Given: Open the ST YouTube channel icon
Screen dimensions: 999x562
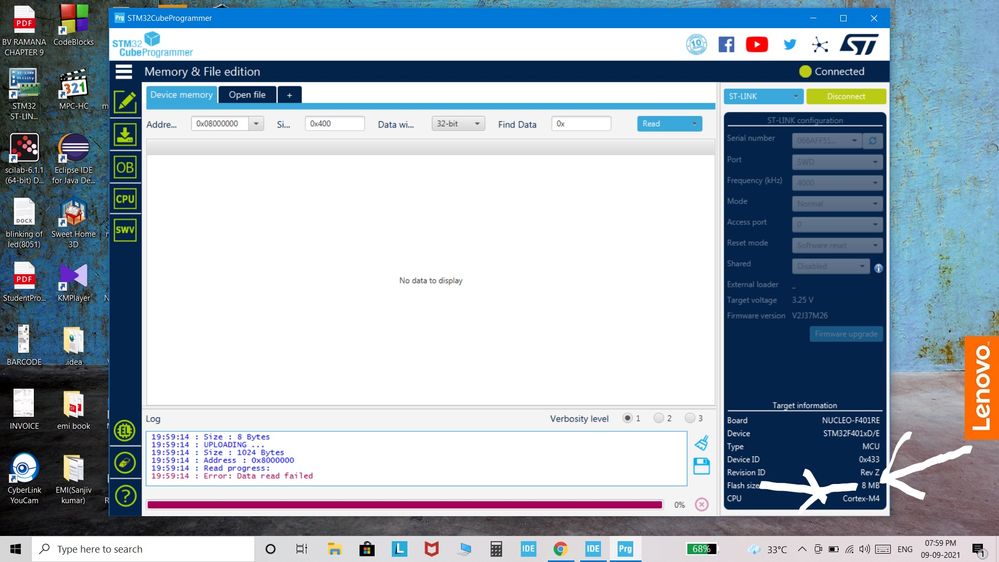Looking at the screenshot, I should click(x=757, y=44).
